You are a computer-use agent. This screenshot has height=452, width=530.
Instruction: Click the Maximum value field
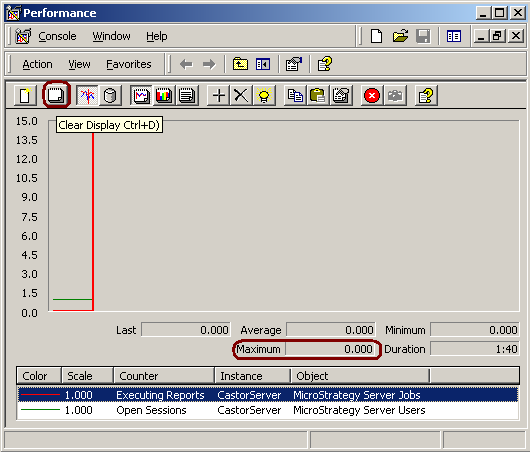[x=330, y=349]
